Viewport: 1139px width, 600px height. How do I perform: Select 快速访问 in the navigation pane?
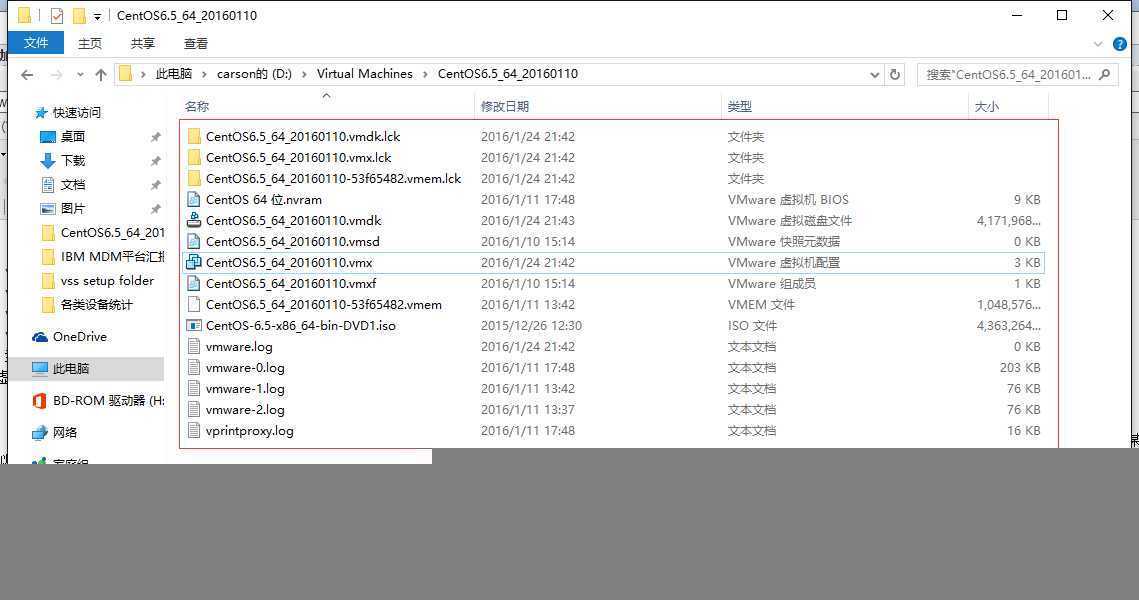click(76, 113)
